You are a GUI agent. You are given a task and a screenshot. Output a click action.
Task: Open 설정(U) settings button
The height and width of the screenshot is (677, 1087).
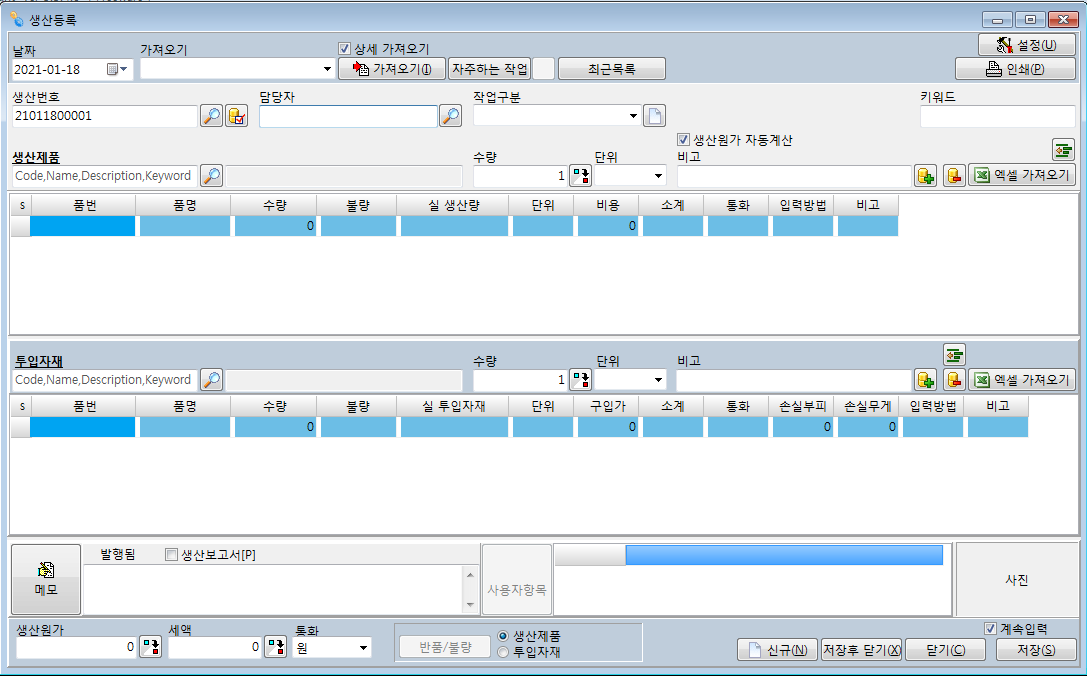point(1027,45)
